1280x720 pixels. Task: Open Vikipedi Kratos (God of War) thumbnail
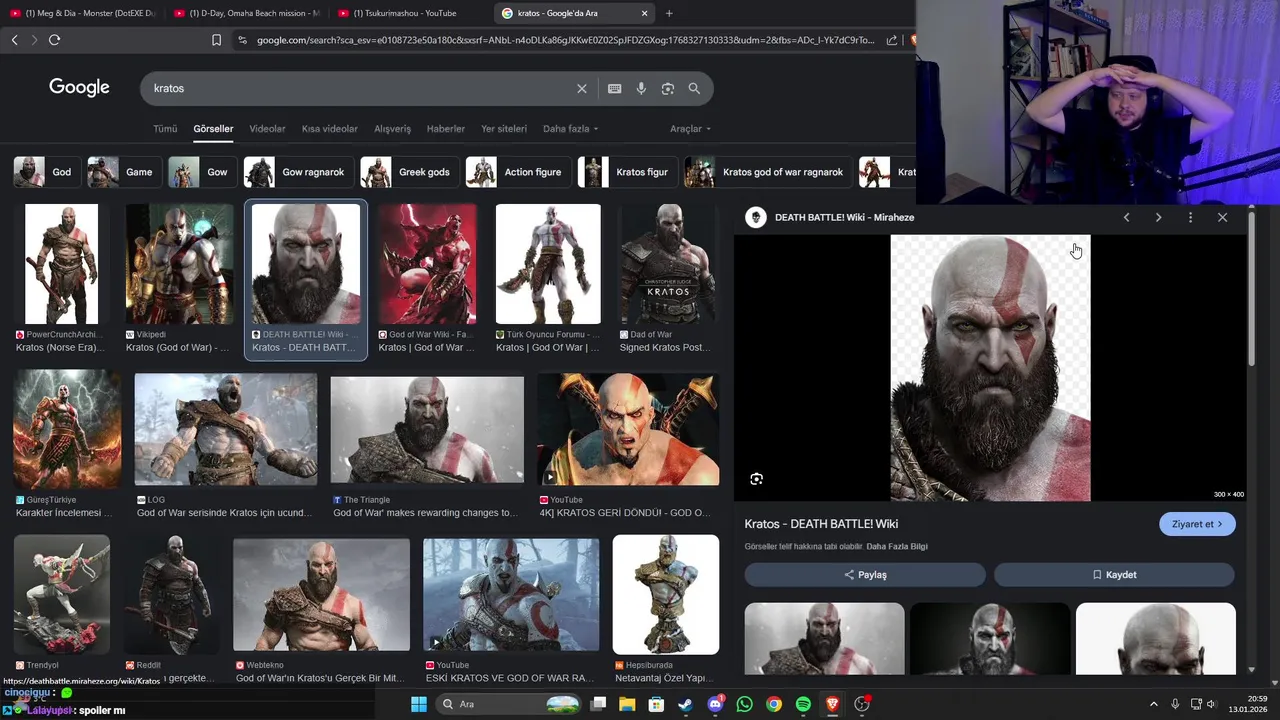coord(180,264)
